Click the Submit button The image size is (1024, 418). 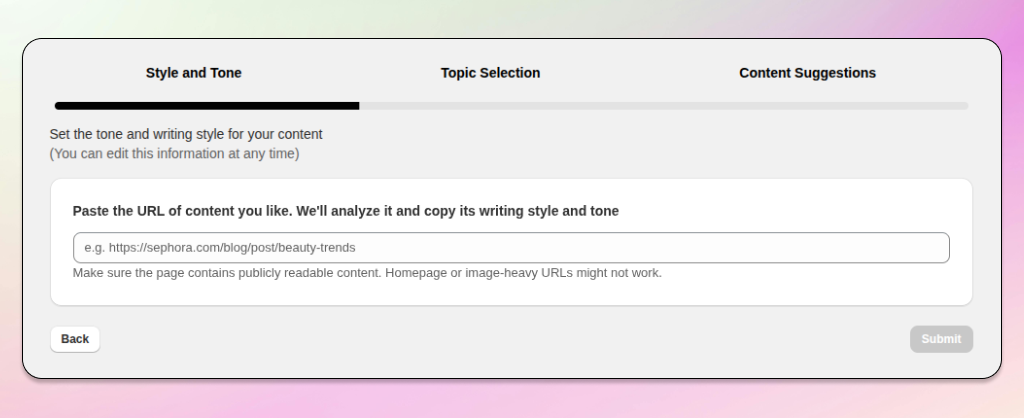click(941, 339)
